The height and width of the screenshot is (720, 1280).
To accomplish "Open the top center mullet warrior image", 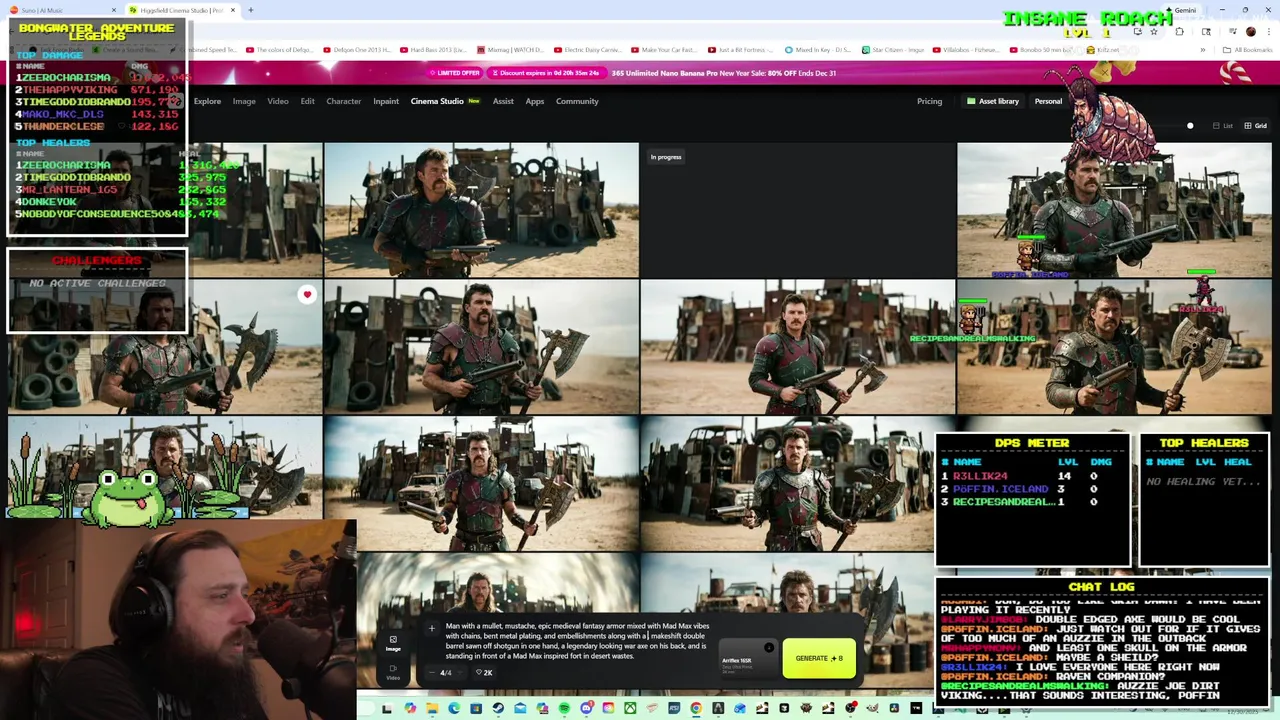I will (x=481, y=209).
